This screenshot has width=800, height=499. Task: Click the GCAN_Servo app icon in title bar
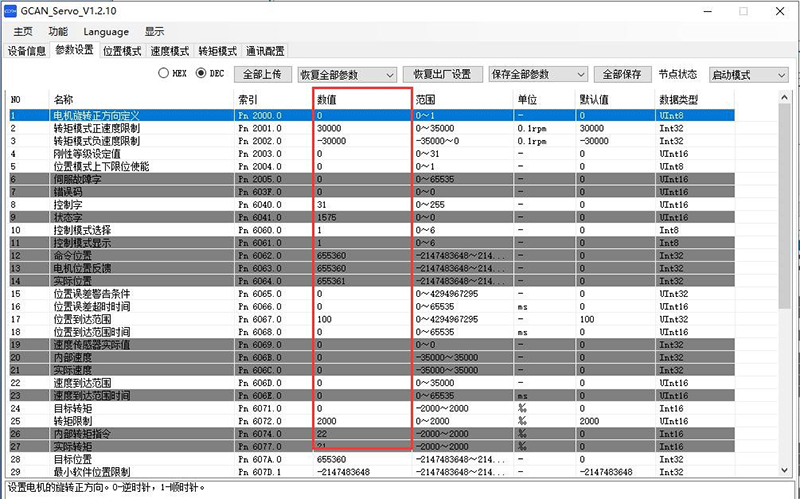(x=10, y=12)
